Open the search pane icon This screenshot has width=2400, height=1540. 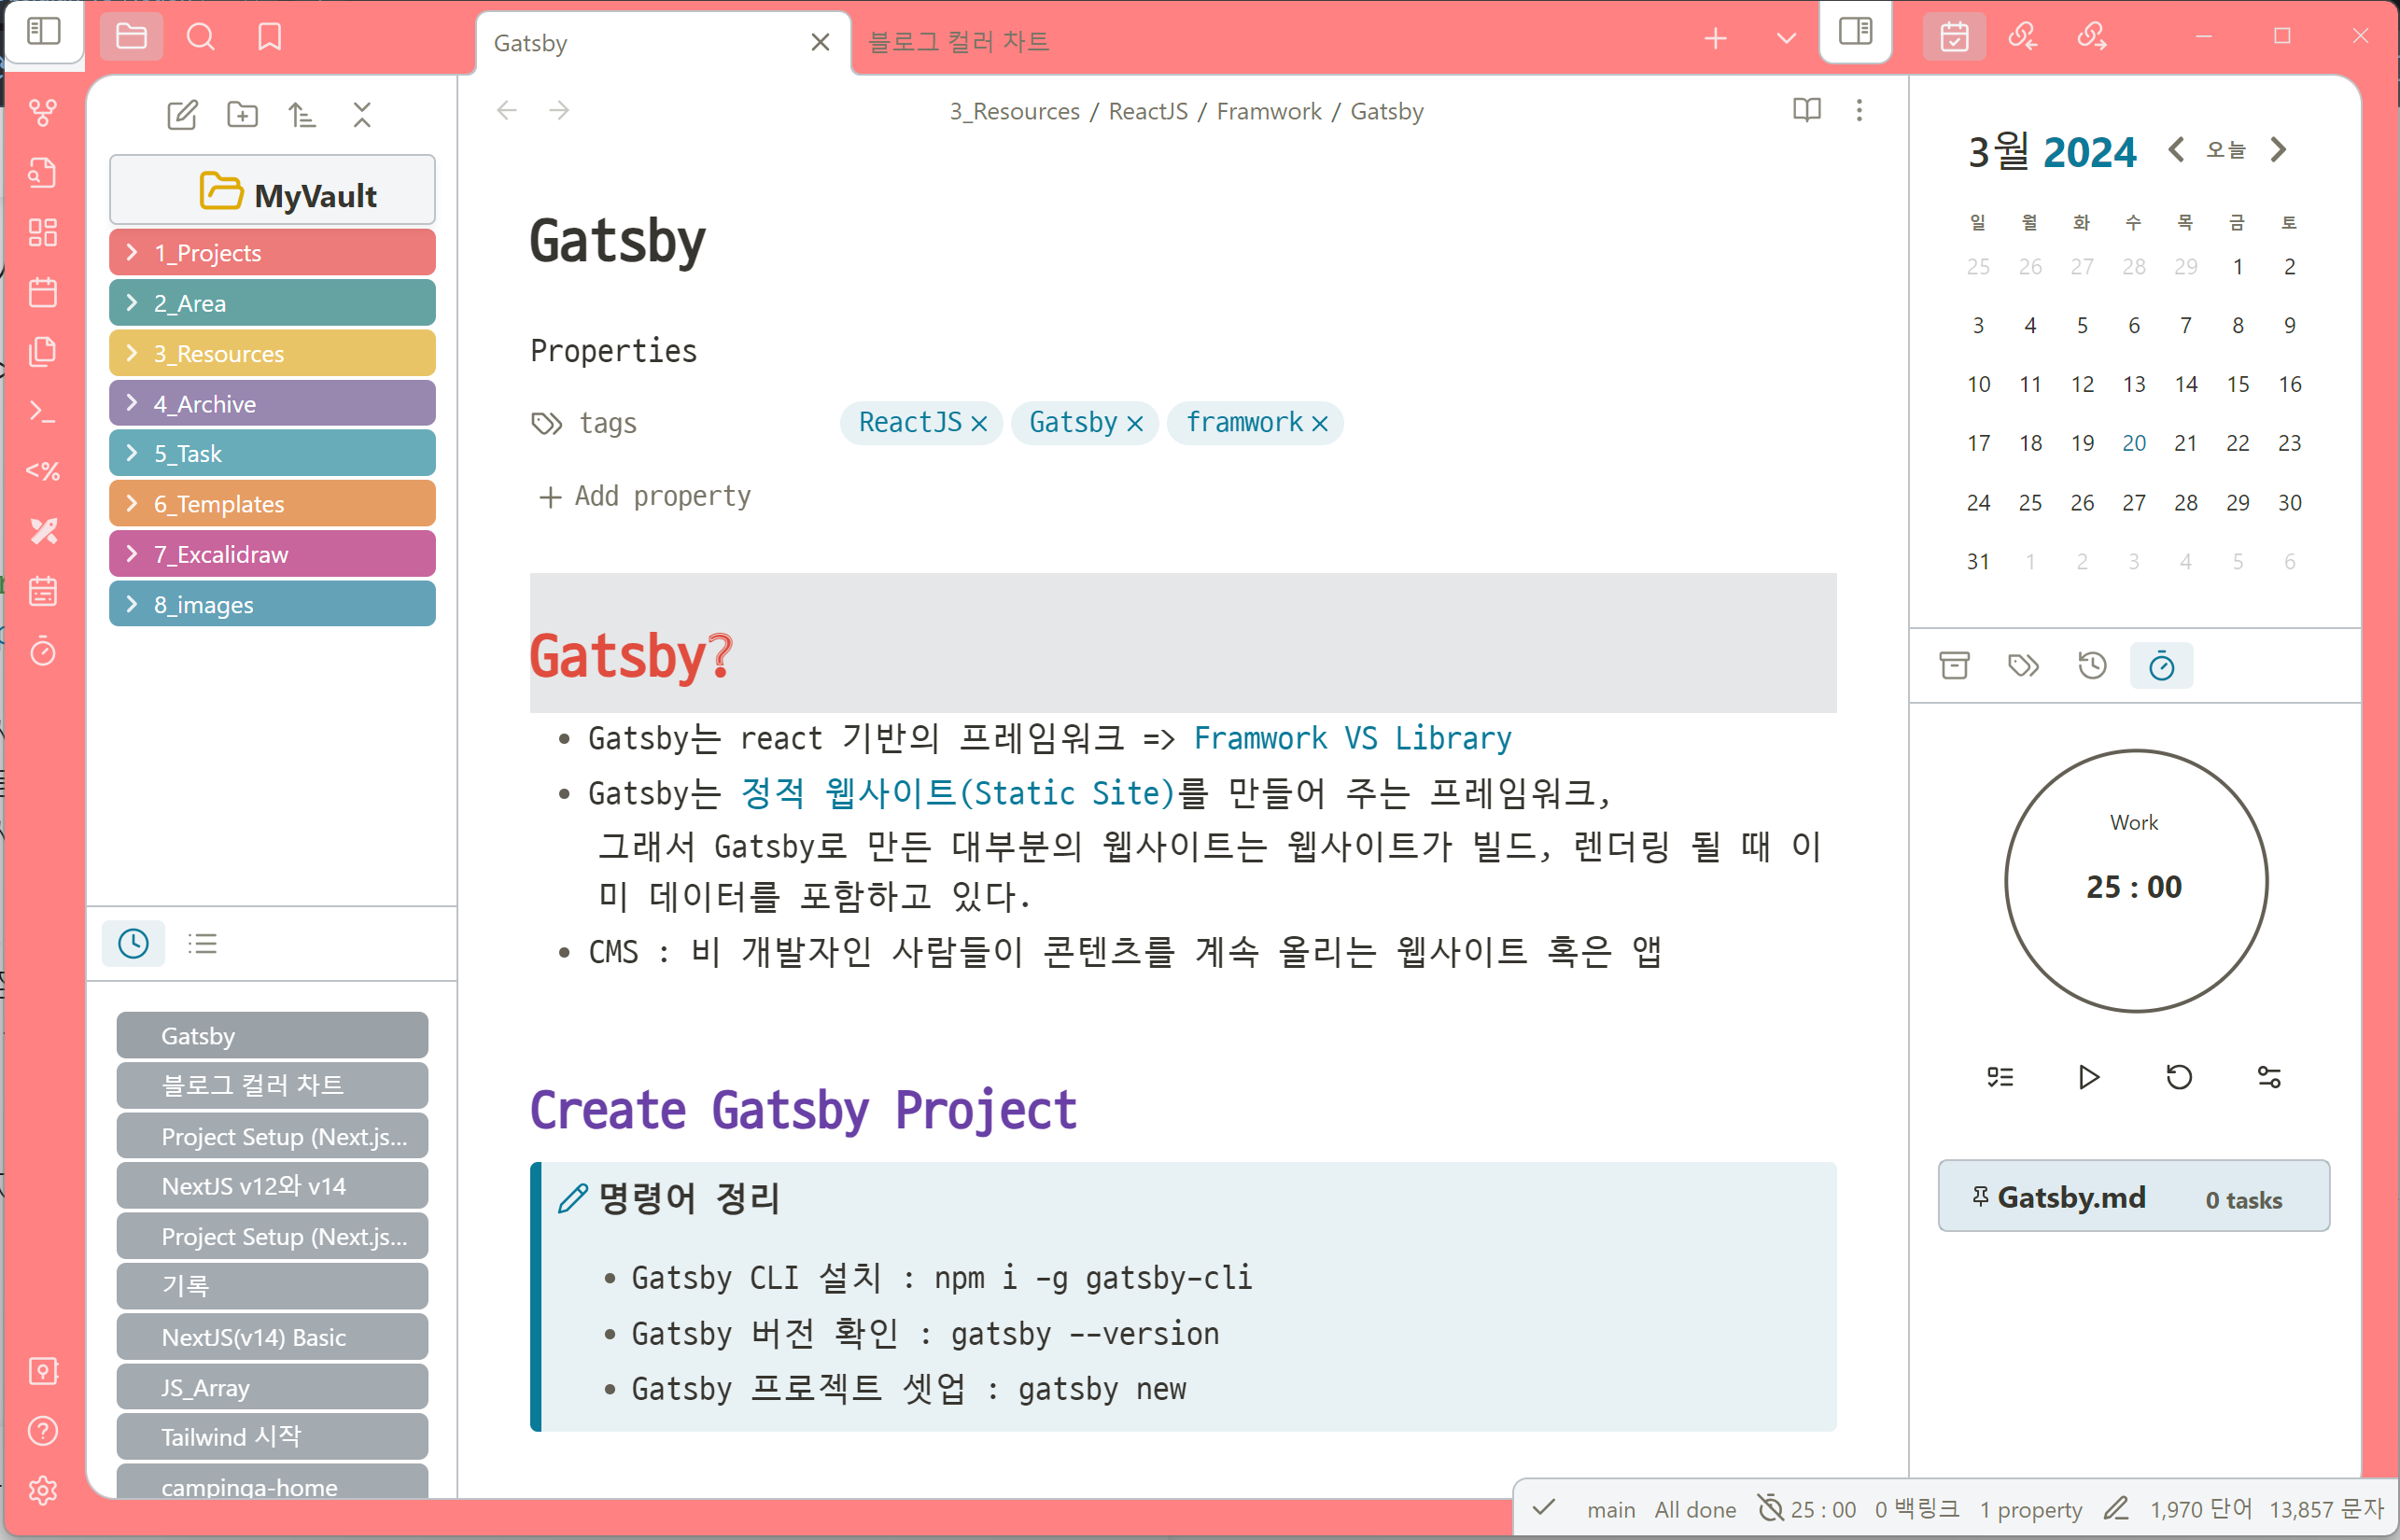[x=201, y=37]
